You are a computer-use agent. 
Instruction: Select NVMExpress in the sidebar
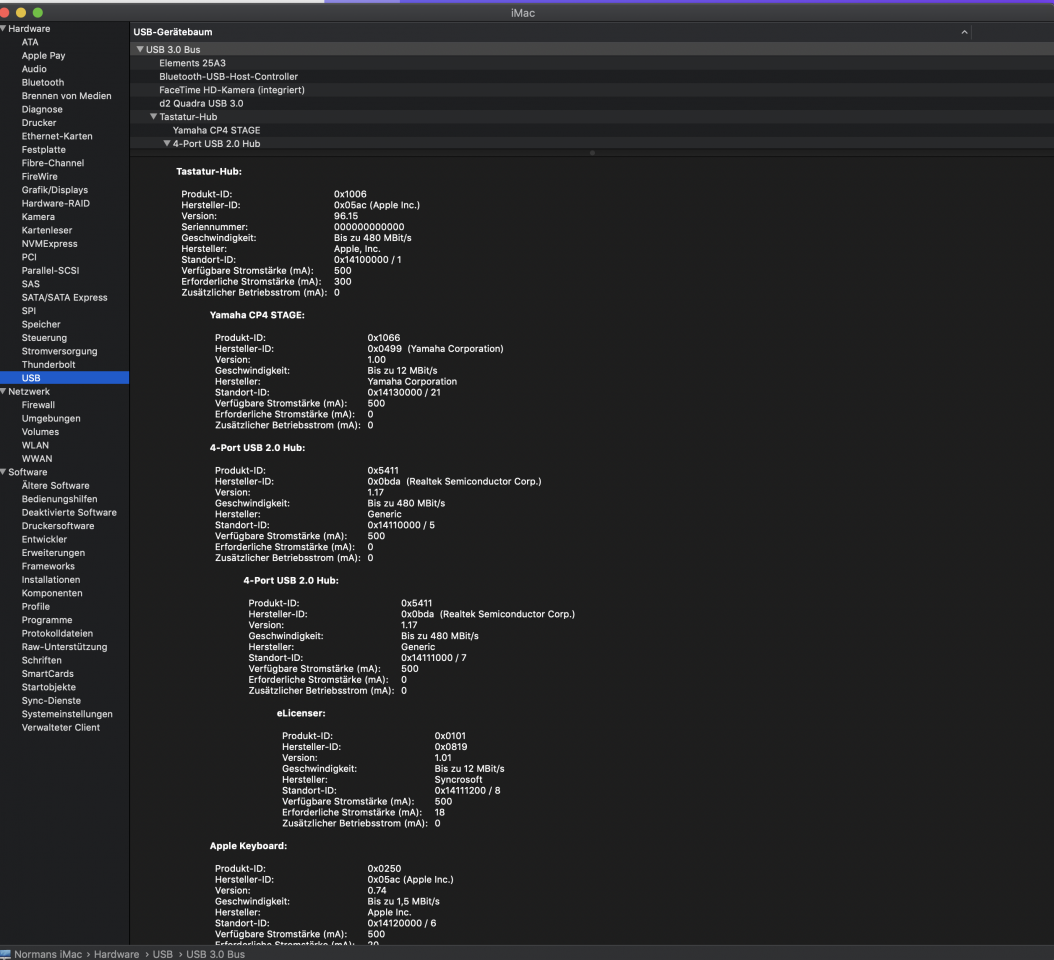point(49,243)
